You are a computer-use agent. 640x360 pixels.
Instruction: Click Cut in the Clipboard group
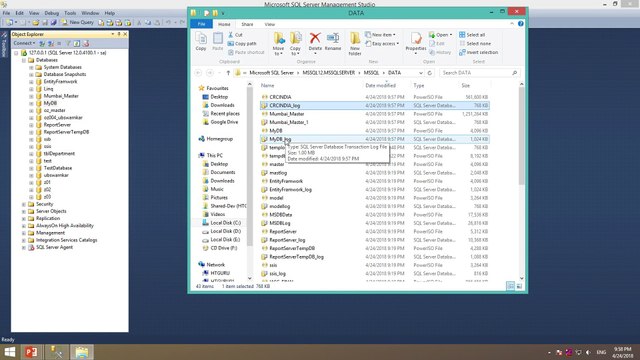point(235,35)
